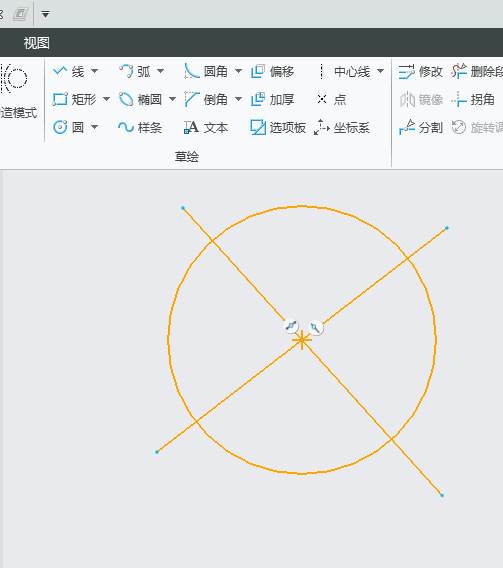The image size is (503, 568).
Task: Choose the Rectangle (矩形) tool
Action: tap(75, 99)
